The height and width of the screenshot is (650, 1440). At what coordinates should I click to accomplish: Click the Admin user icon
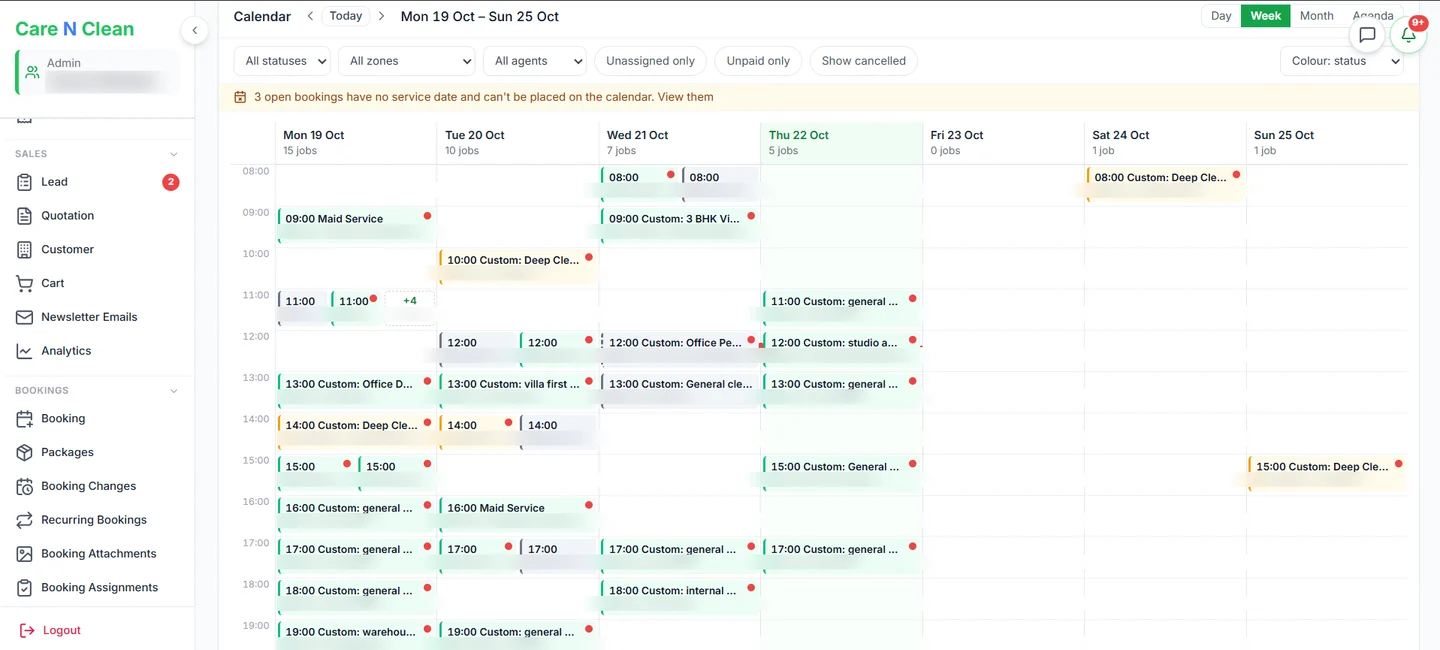pyautogui.click(x=32, y=72)
